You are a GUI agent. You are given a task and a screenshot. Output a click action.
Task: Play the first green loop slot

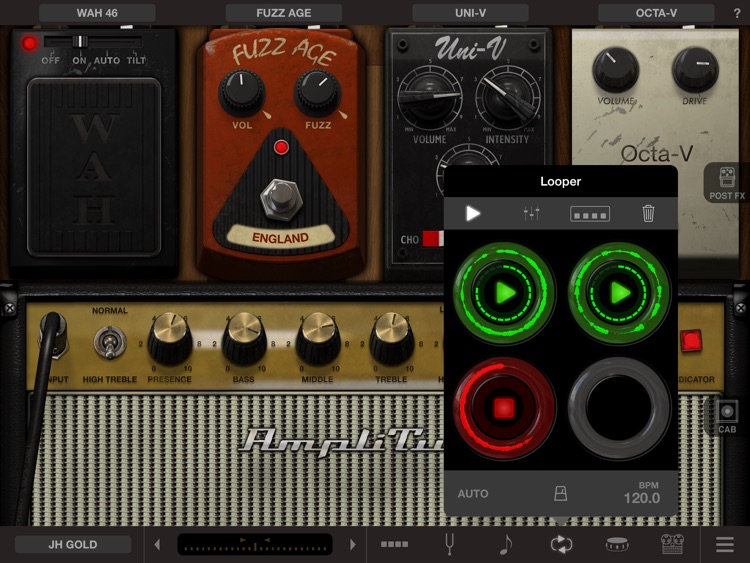[x=504, y=293]
